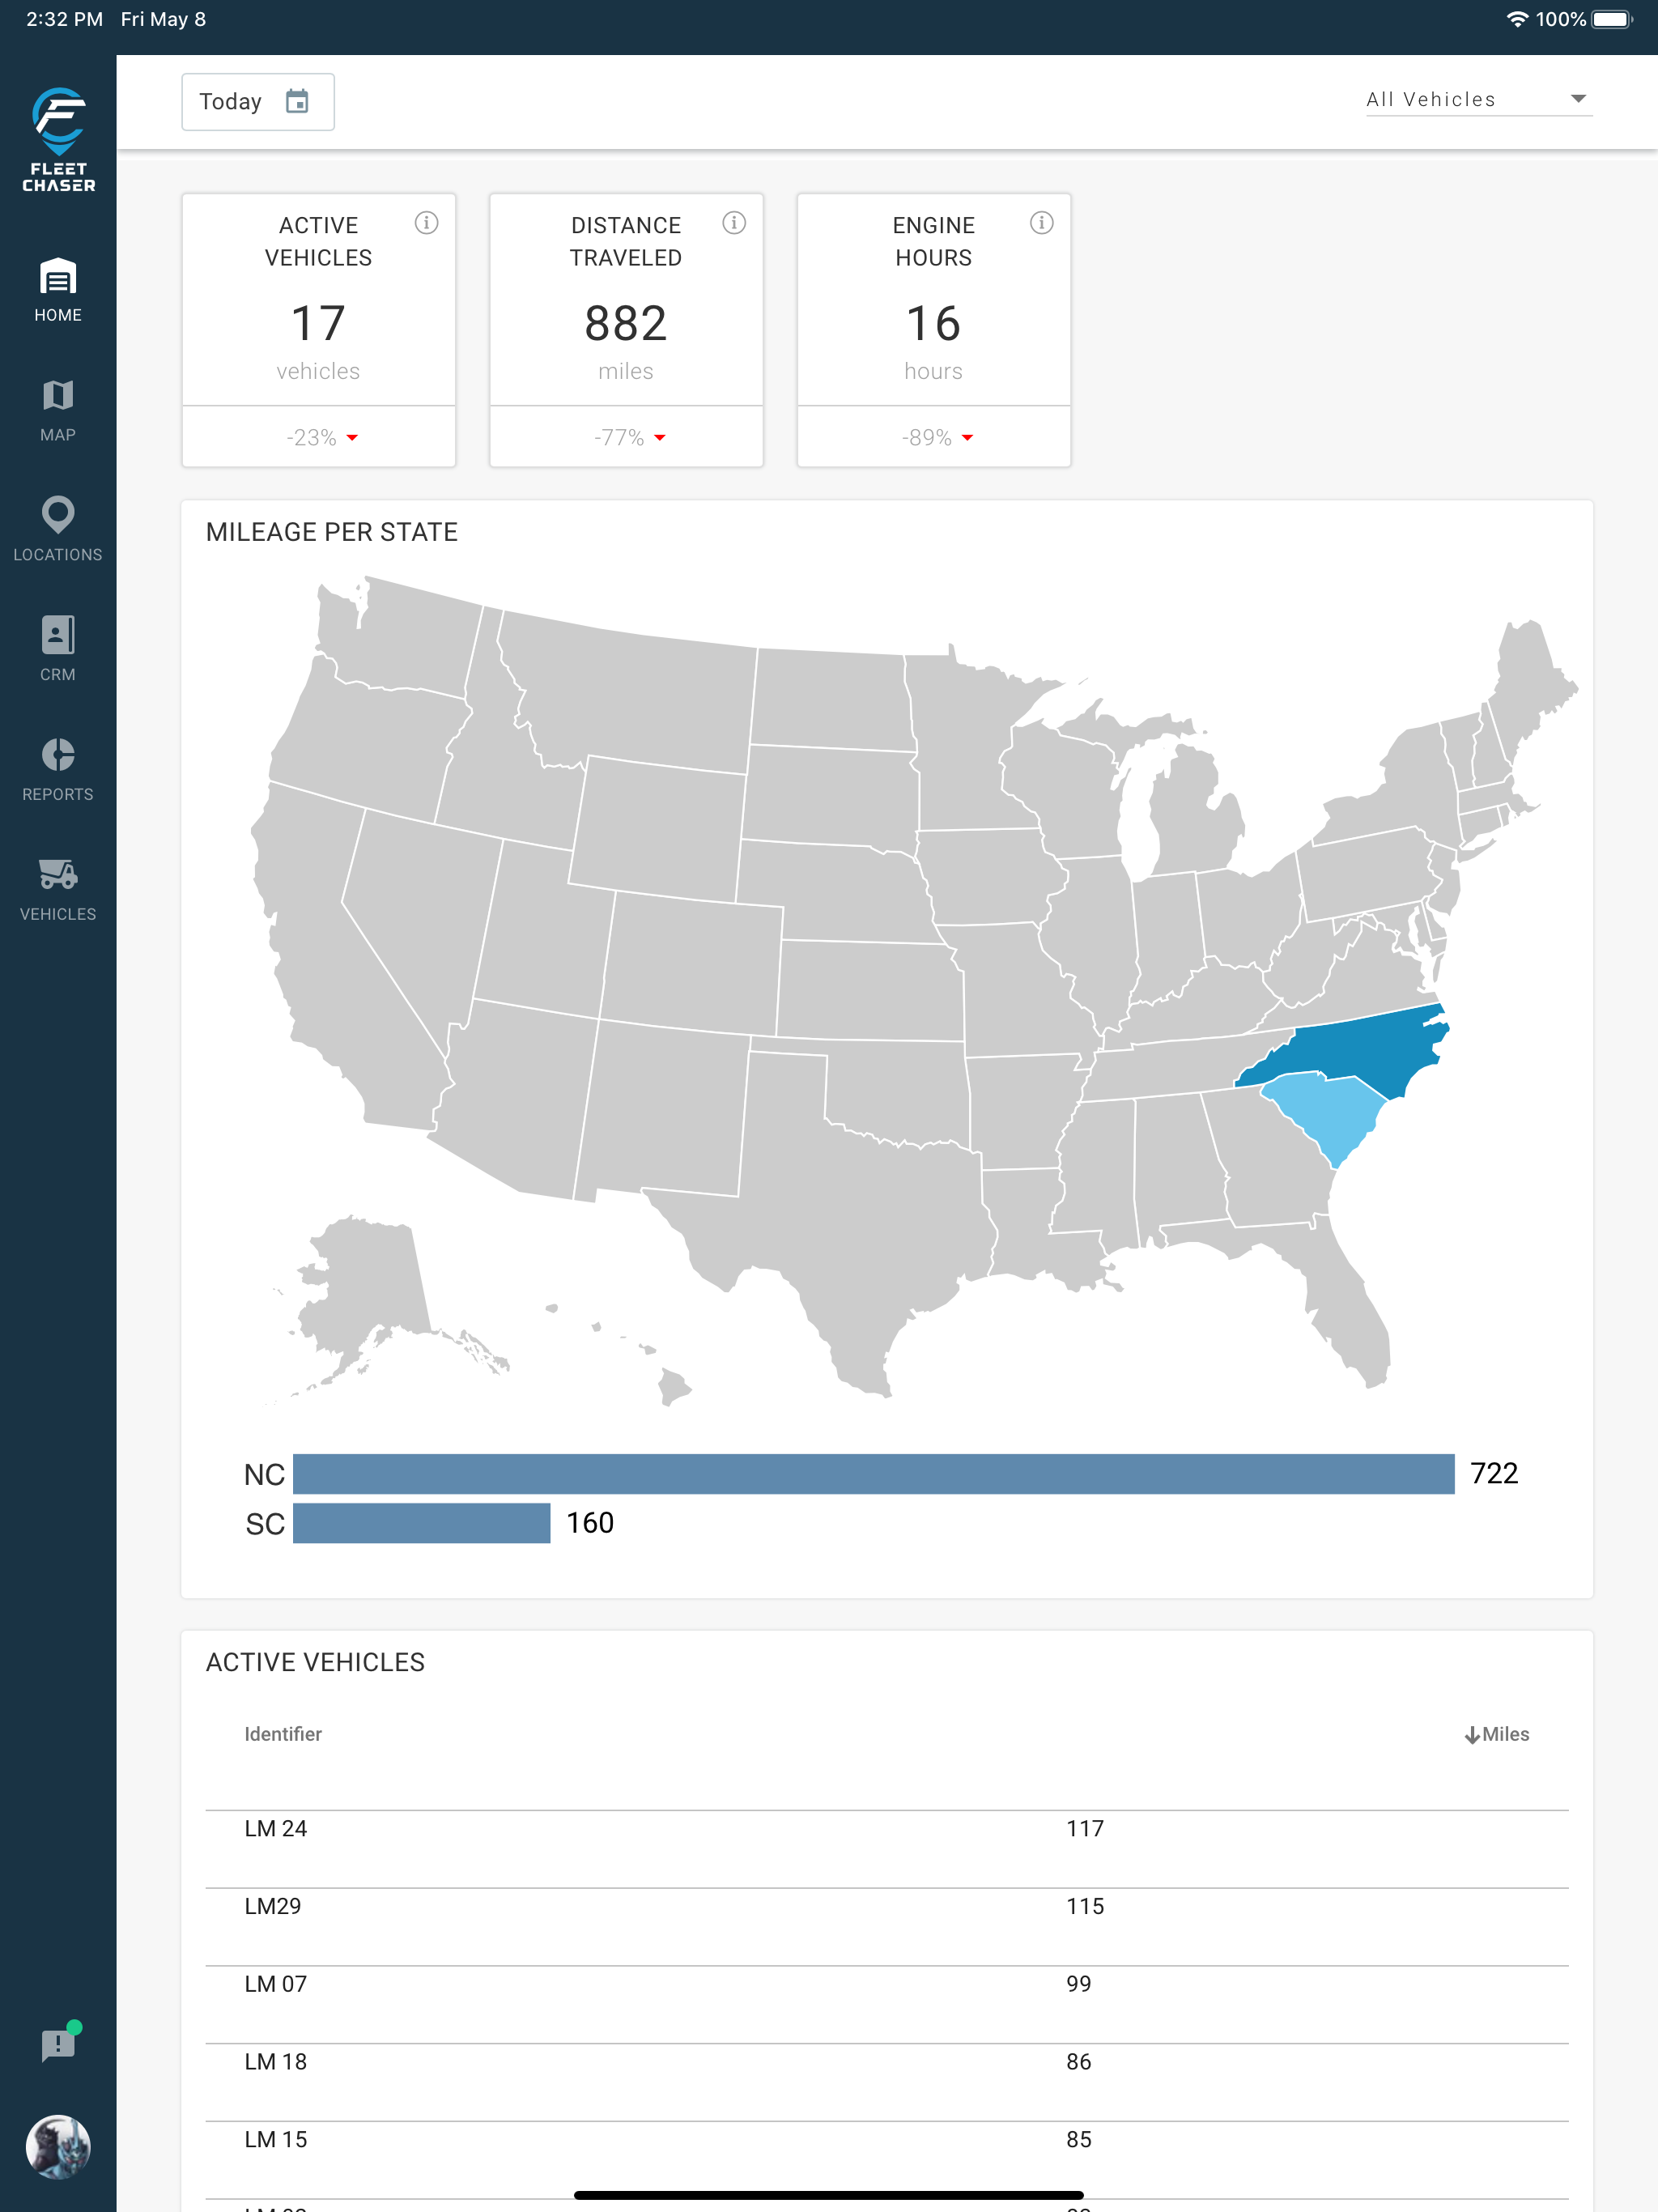The width and height of the screenshot is (1658, 2212).
Task: Sort table by Miles column
Action: click(1497, 1734)
